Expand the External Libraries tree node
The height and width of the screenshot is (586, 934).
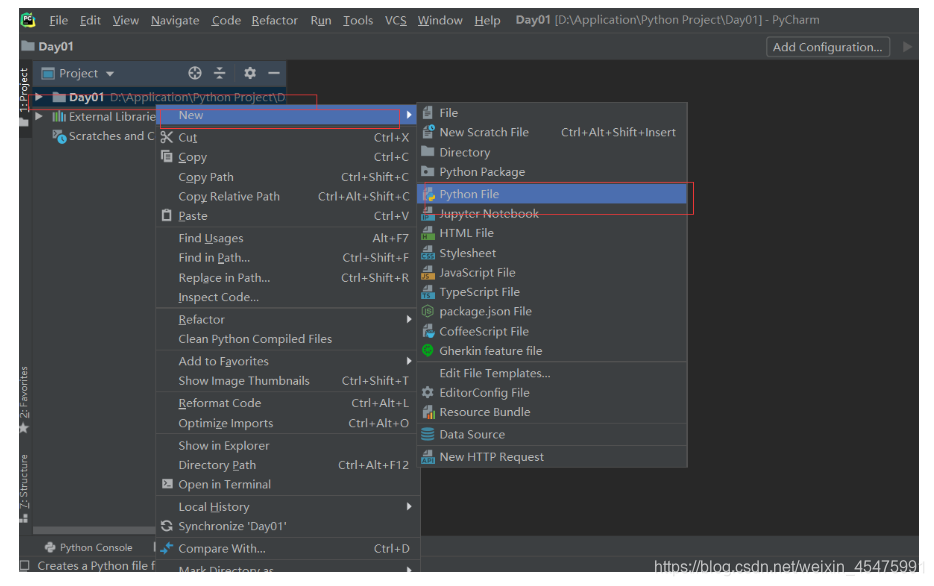[x=39, y=117]
